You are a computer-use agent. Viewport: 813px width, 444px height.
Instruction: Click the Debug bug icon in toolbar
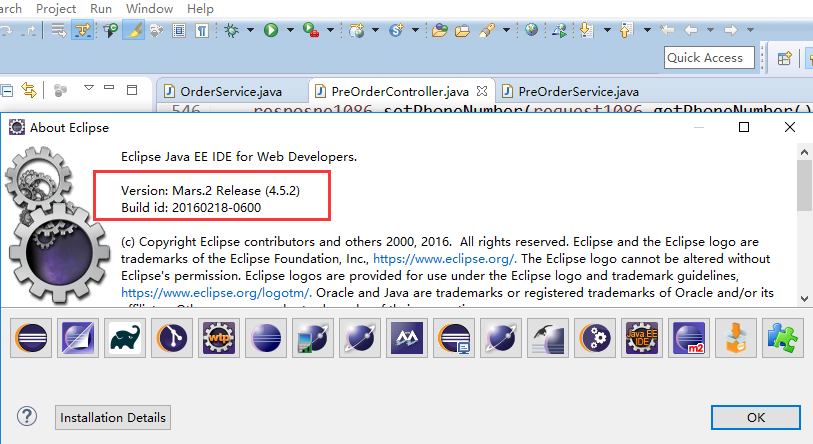[231, 31]
